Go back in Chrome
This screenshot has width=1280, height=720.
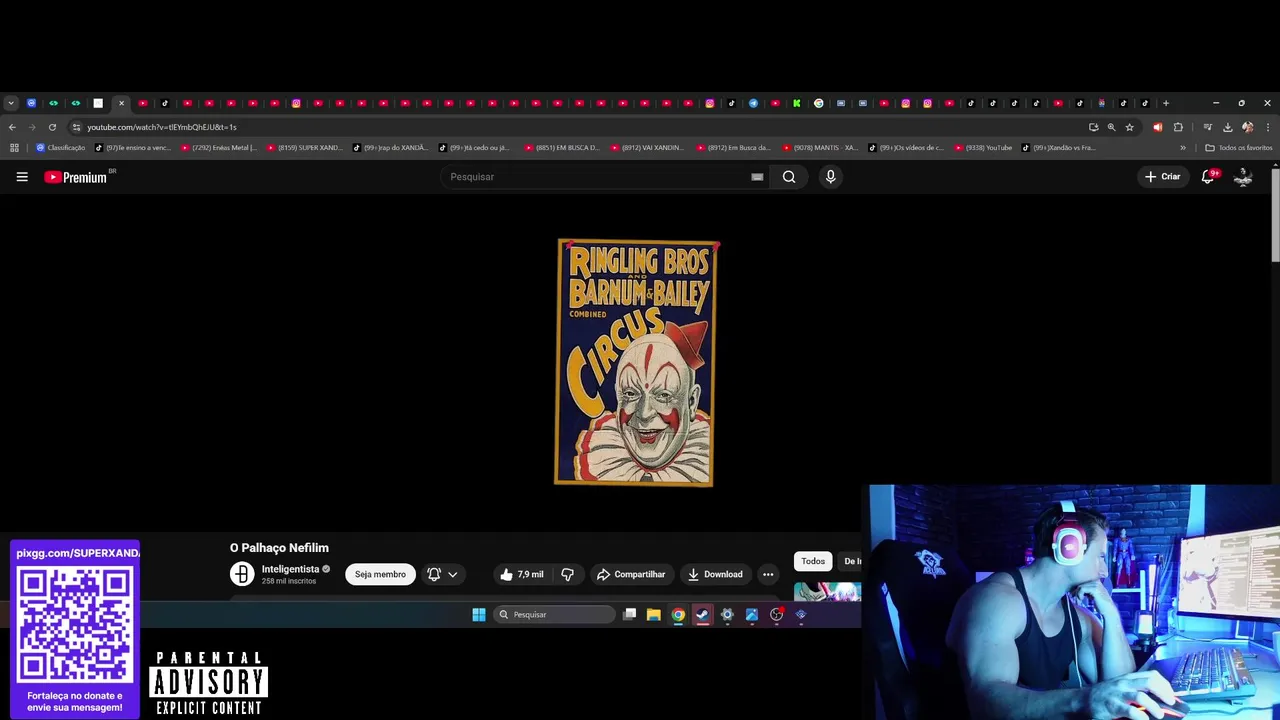[12, 127]
